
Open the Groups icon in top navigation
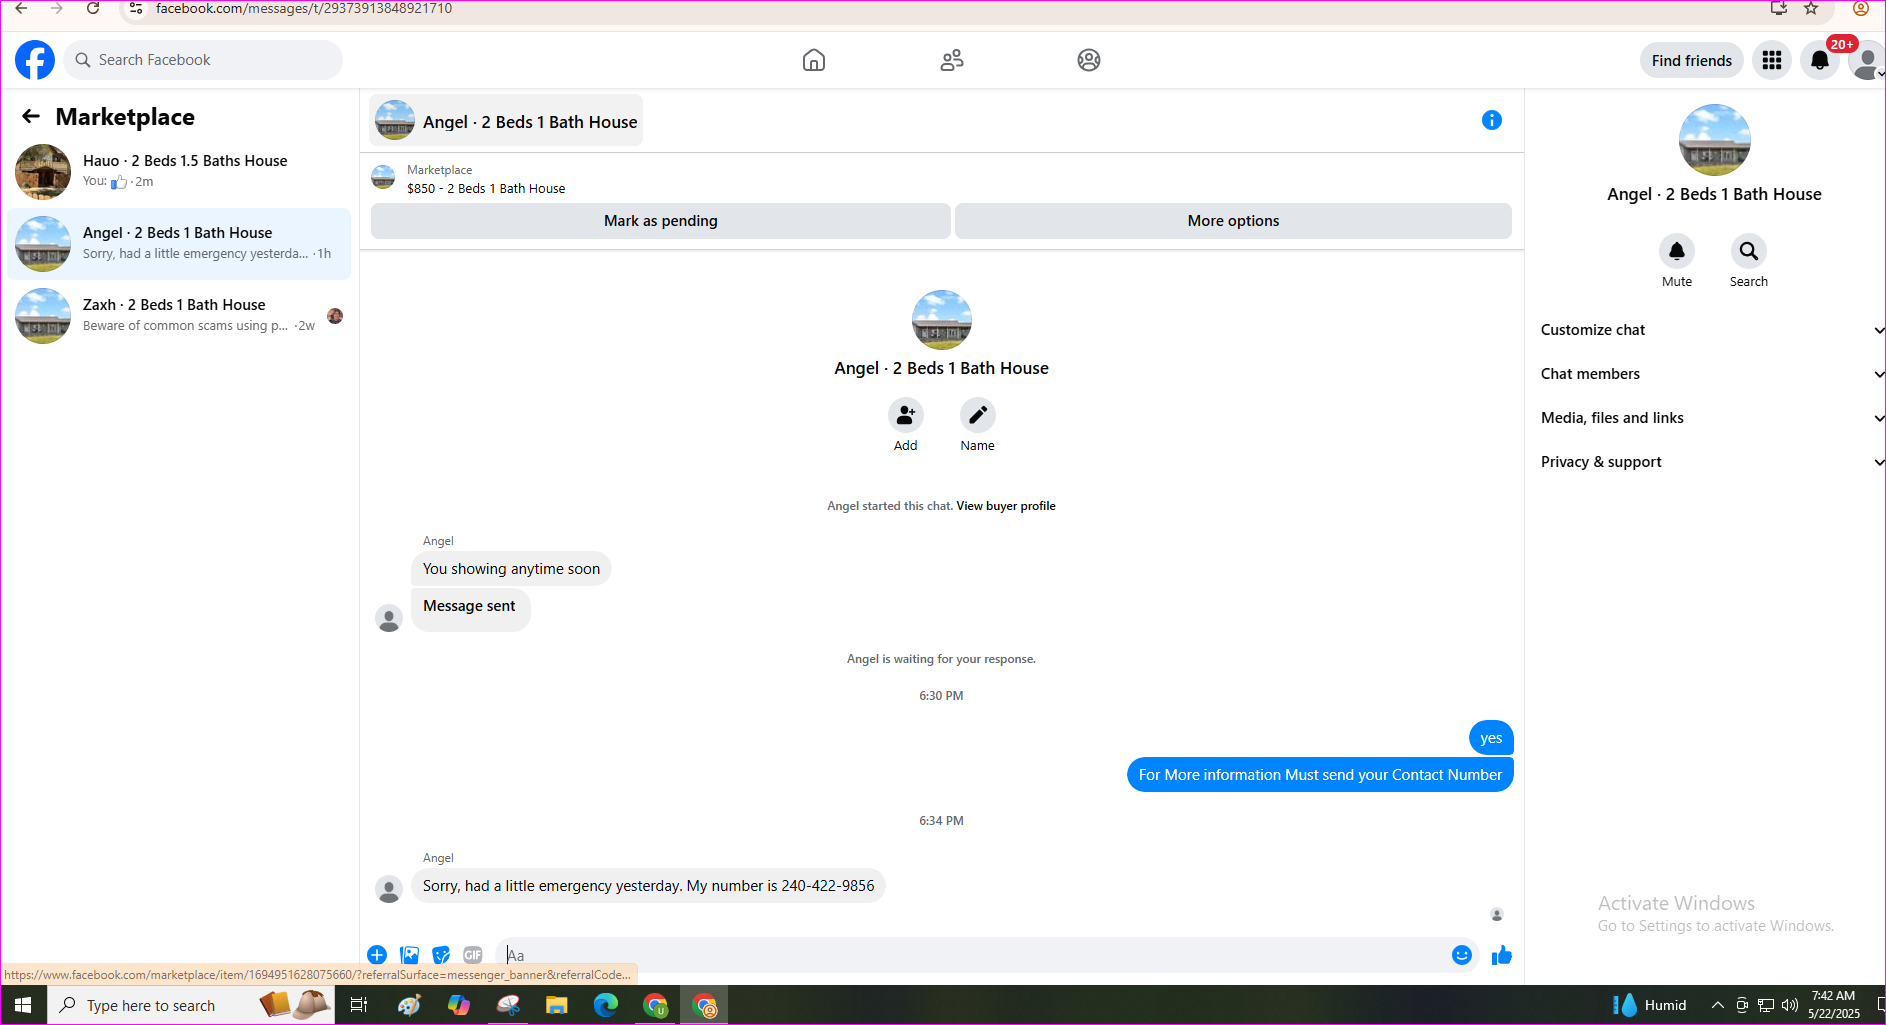(x=1089, y=60)
